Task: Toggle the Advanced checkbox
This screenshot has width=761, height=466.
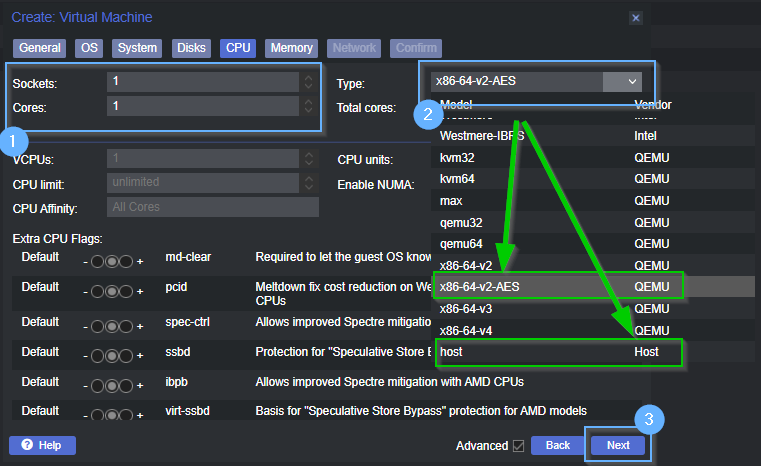Action: coord(517,445)
